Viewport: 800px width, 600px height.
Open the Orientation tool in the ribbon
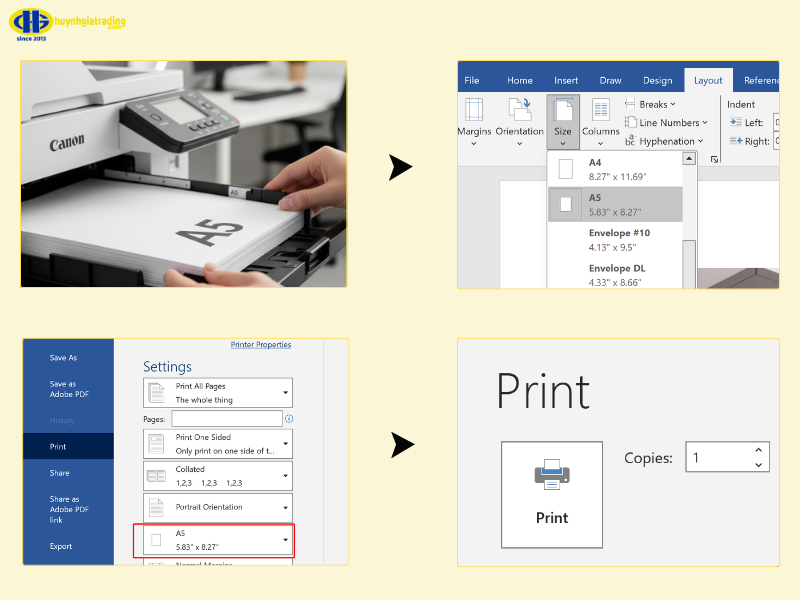point(519,110)
